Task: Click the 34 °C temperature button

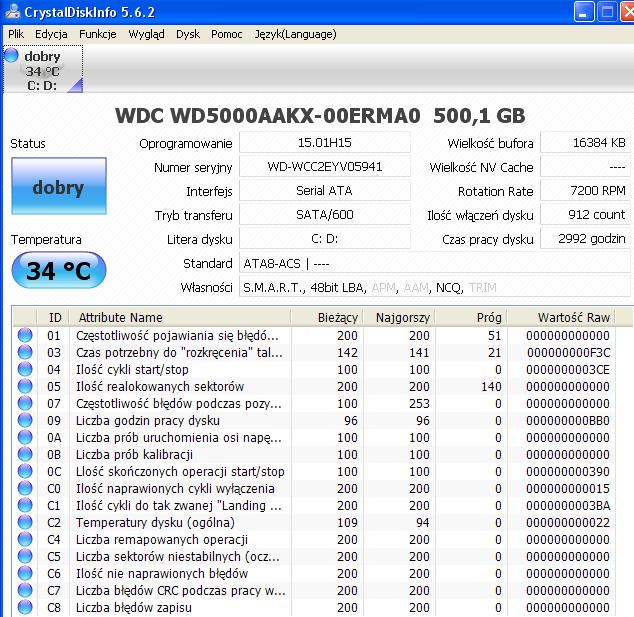Action: (59, 270)
